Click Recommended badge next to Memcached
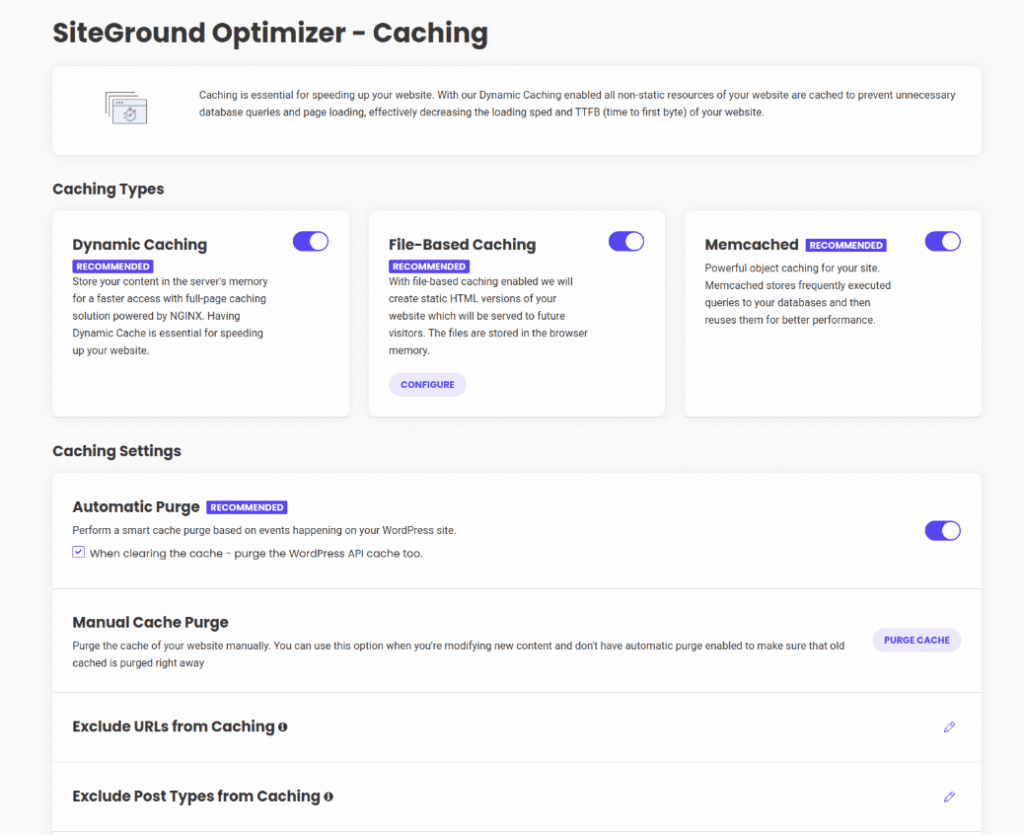This screenshot has width=1024, height=835. (846, 245)
